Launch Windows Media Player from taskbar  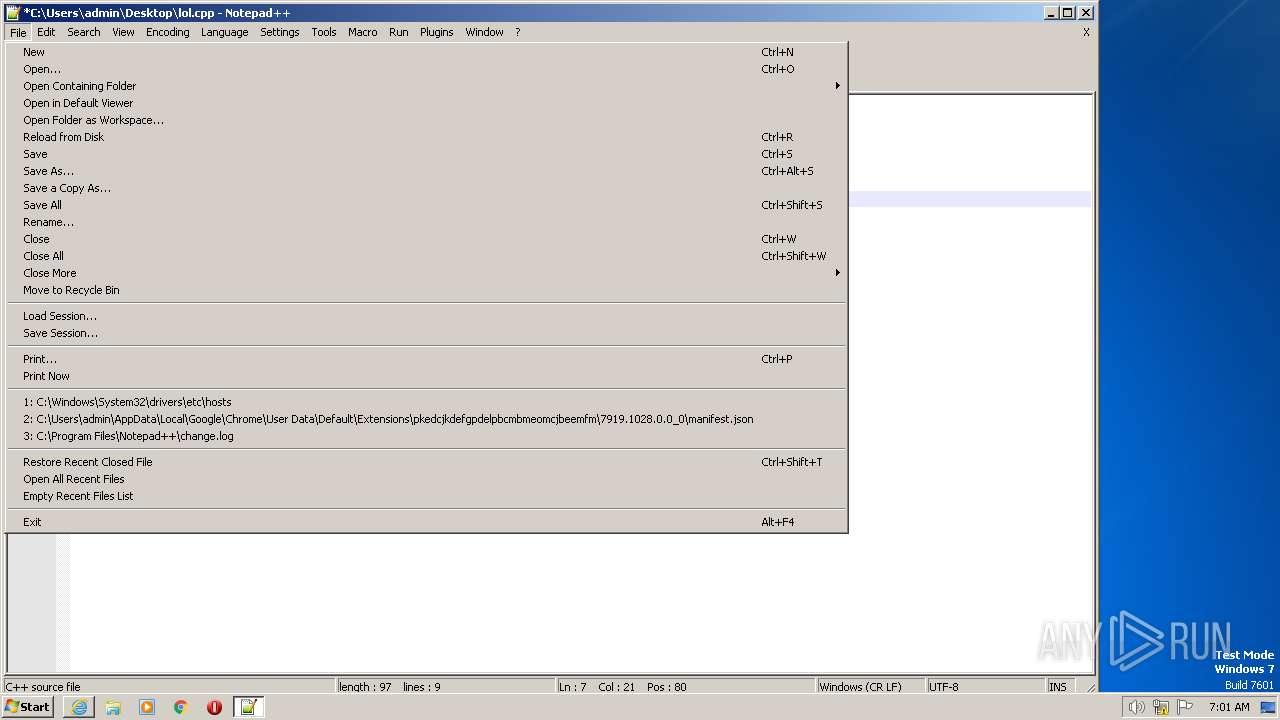point(147,707)
